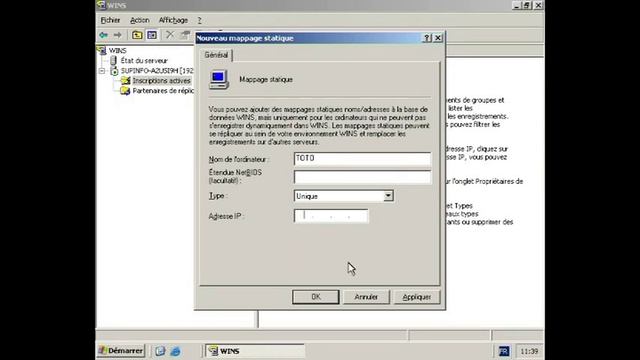Select the Général tab
The image size is (640, 360).
(216, 55)
